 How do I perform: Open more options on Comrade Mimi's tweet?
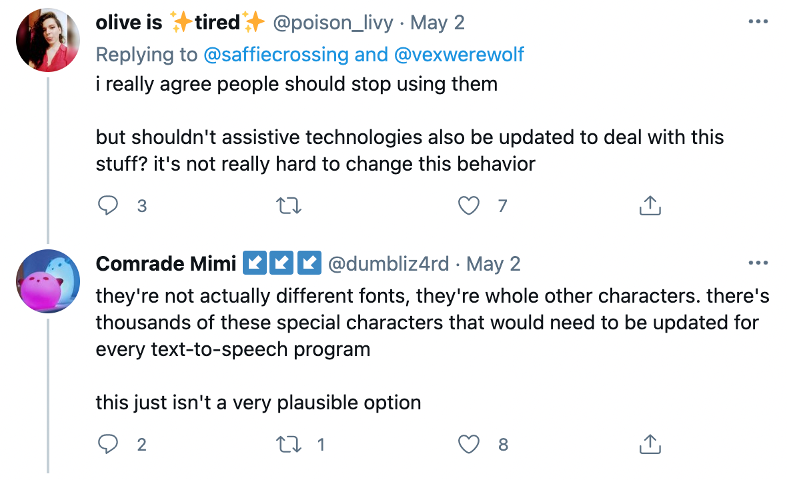click(757, 263)
